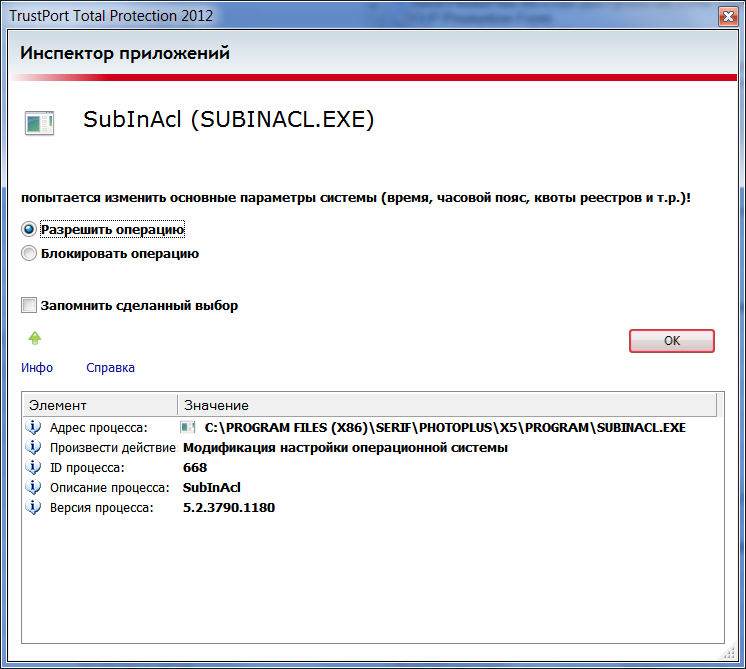Select the Адрес процесса row label
Viewport: 746px width, 669px height.
pos(98,427)
